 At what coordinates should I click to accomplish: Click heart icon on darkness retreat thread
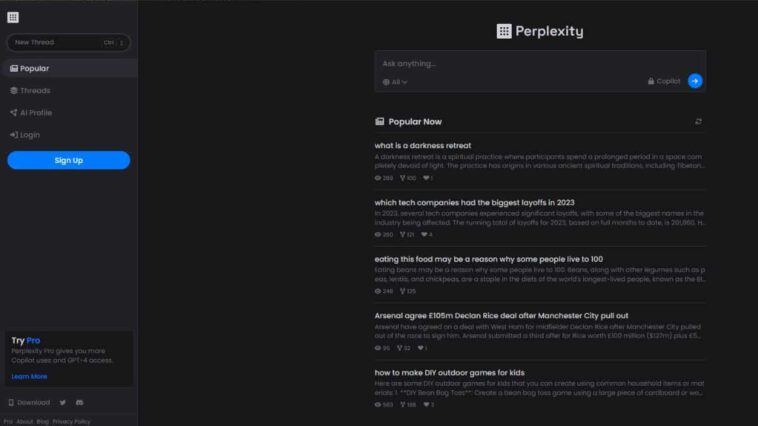[426, 178]
